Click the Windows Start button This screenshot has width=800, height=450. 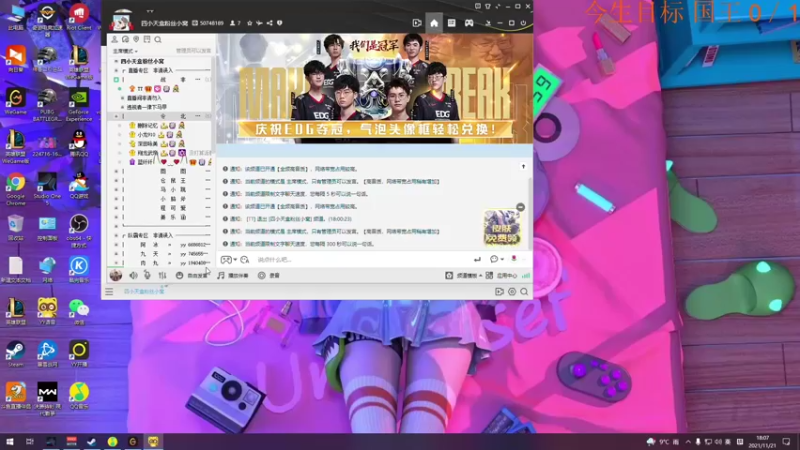10,442
